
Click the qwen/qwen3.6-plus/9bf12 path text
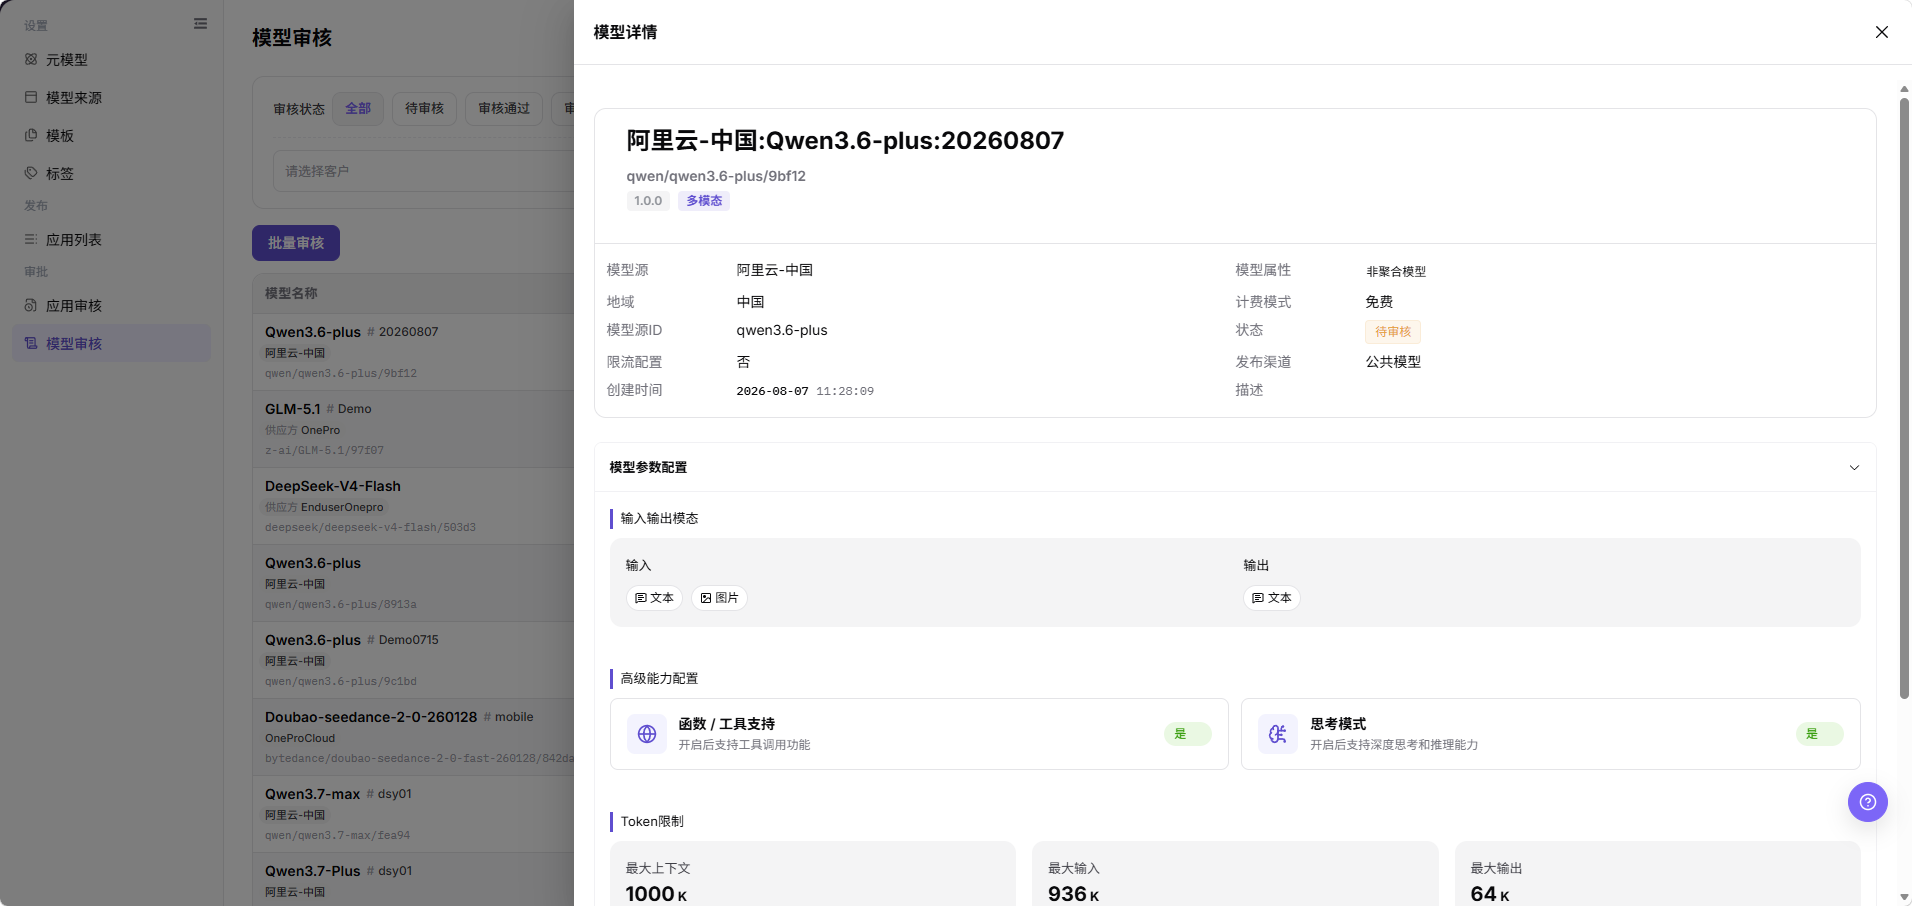[716, 176]
